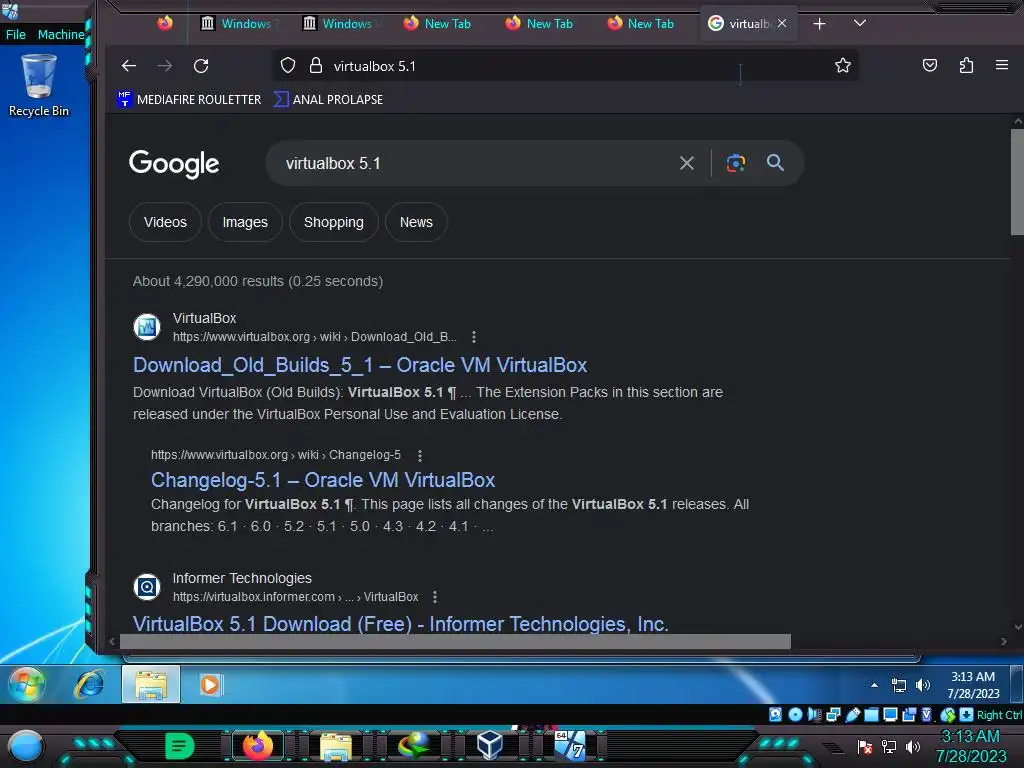Click the Google magnifier search icon
Viewport: 1024px width, 768px height.
tap(775, 163)
